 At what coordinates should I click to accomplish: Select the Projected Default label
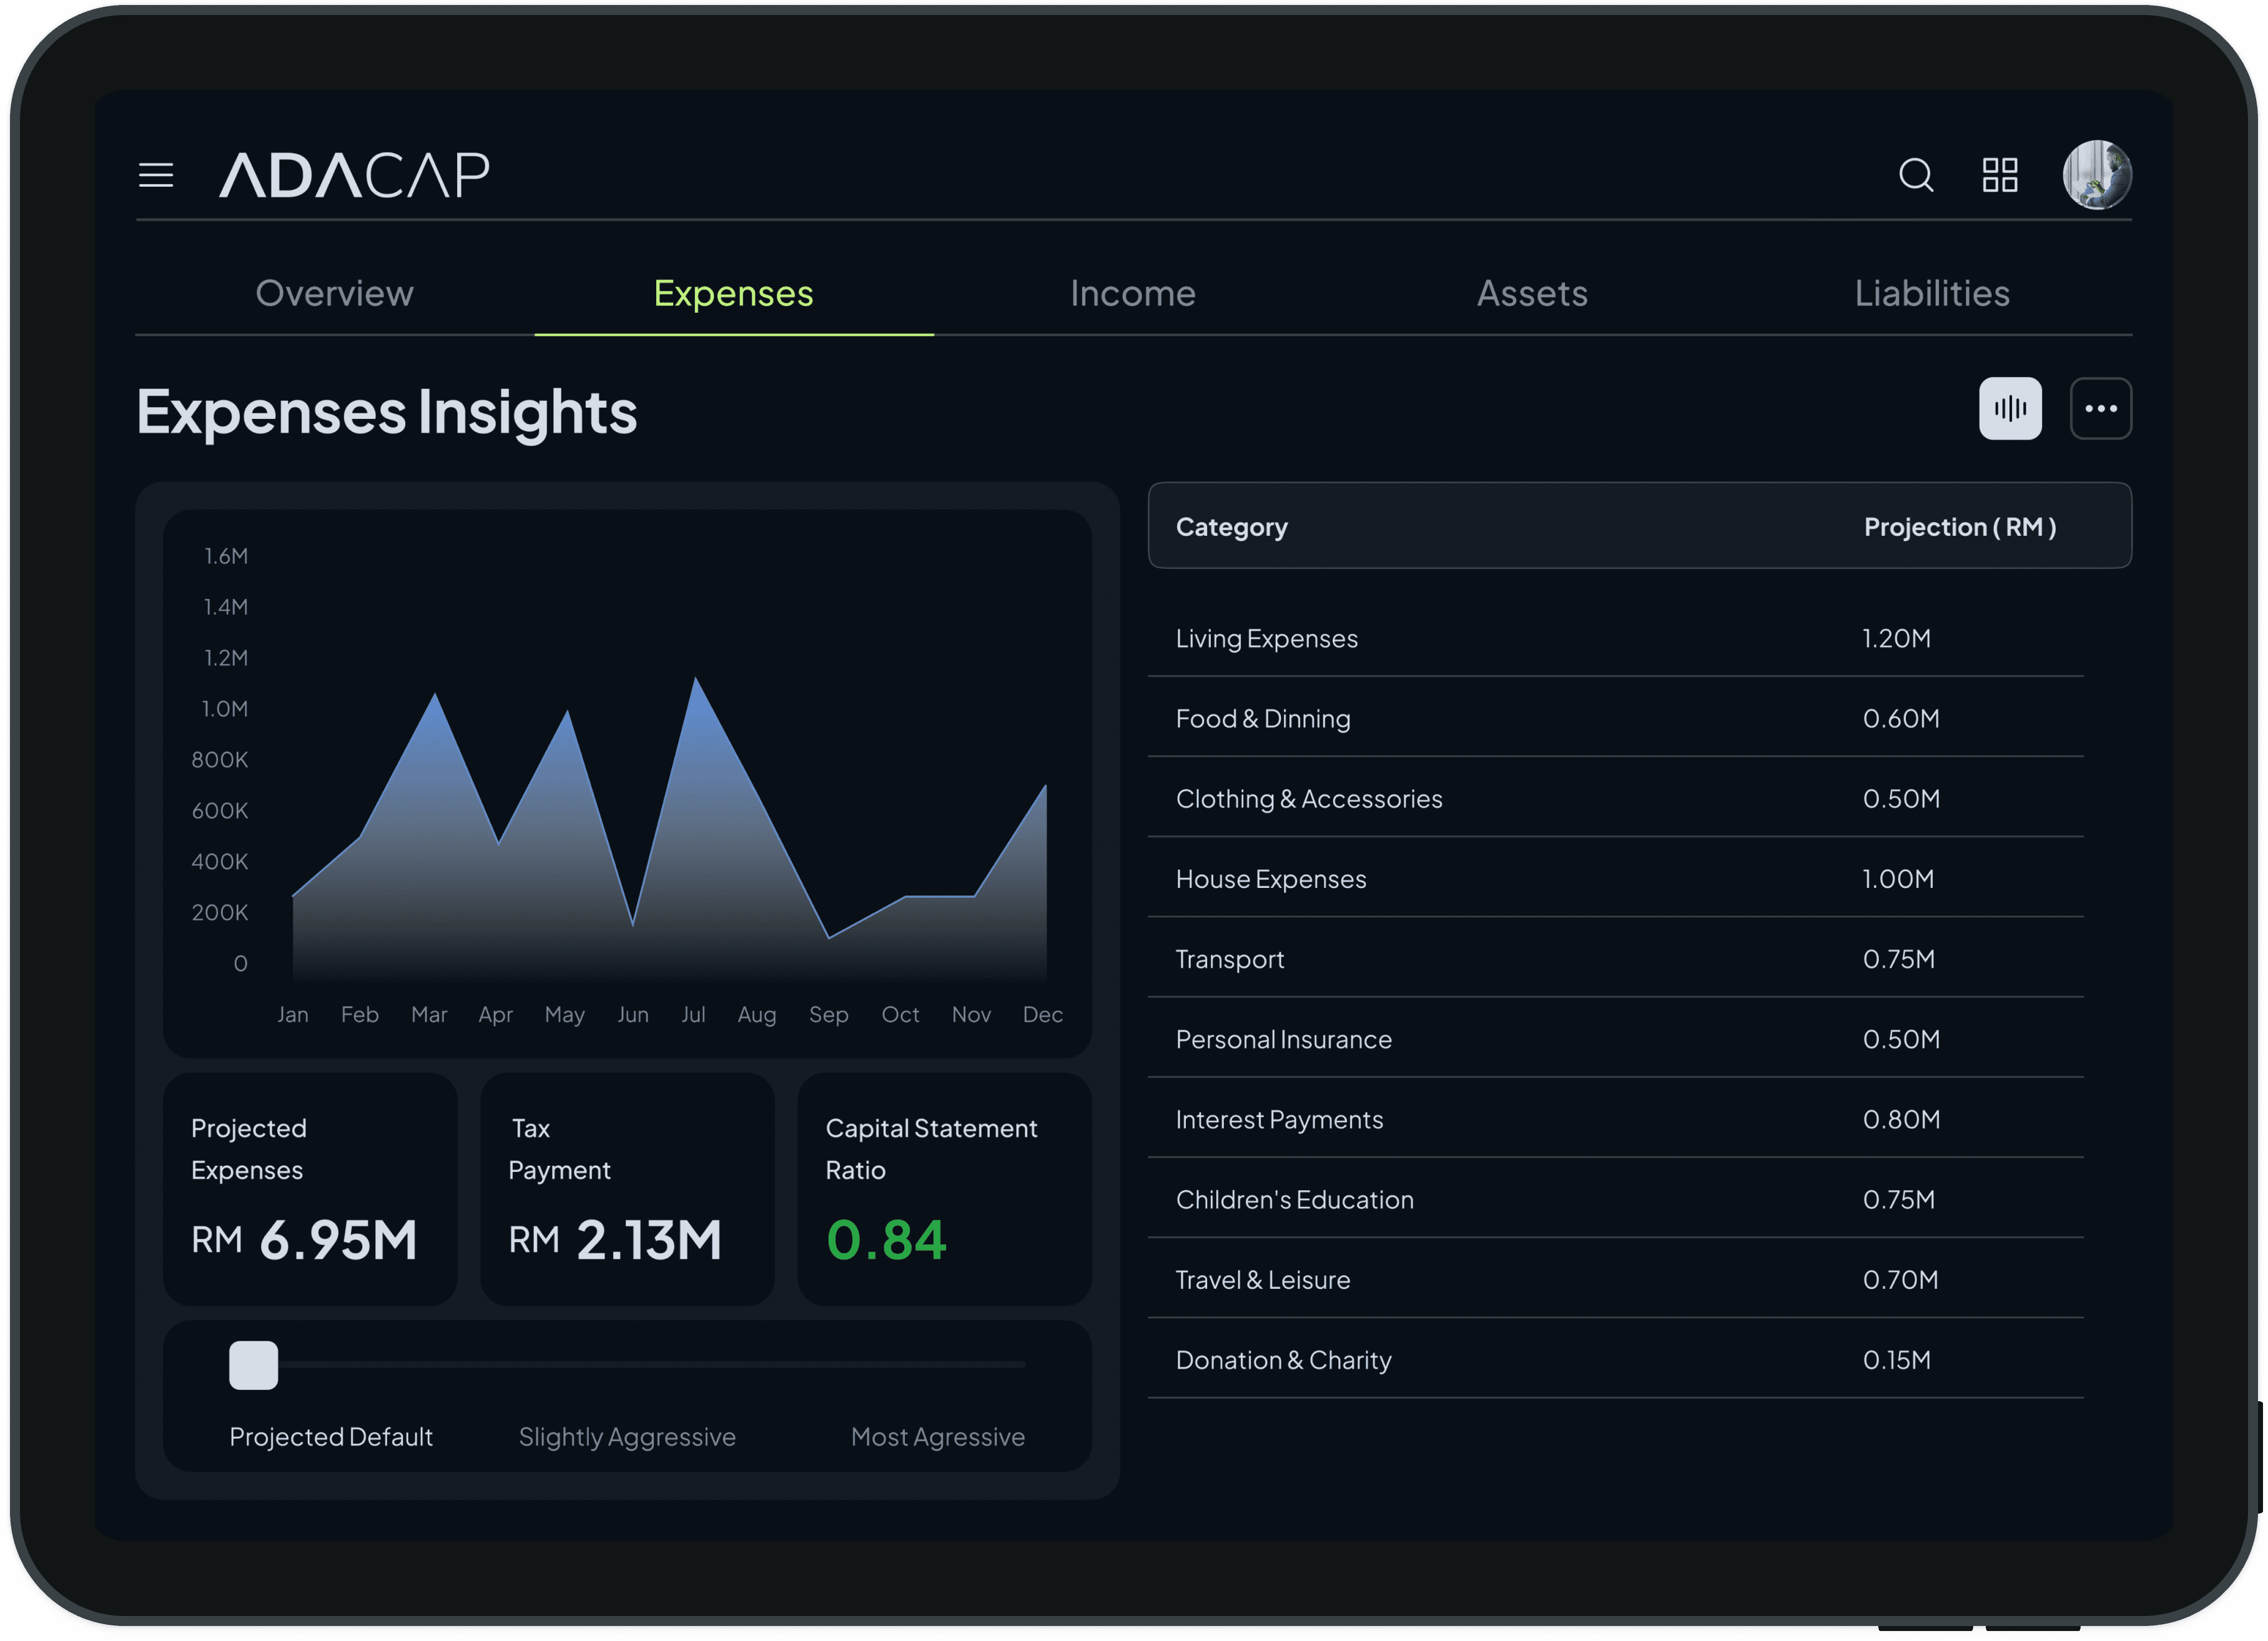[x=331, y=1436]
